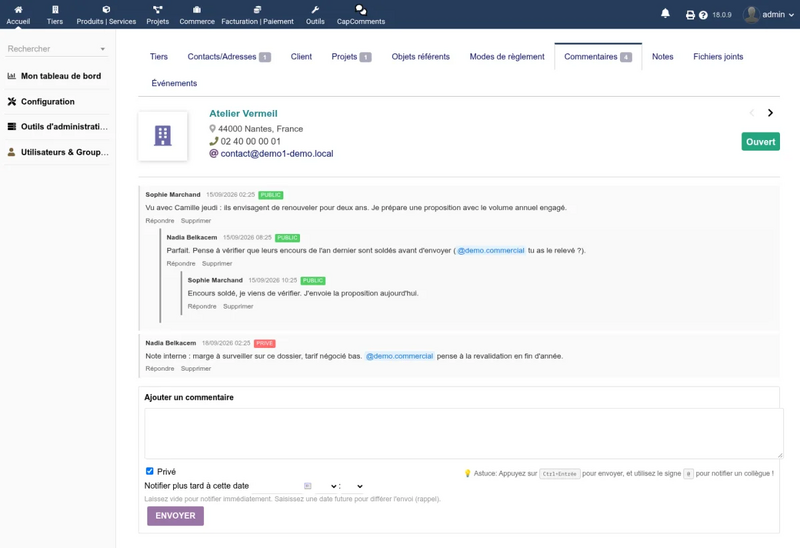The height and width of the screenshot is (548, 800).
Task: Expand the Rechercher search dropdown
Action: 103,49
